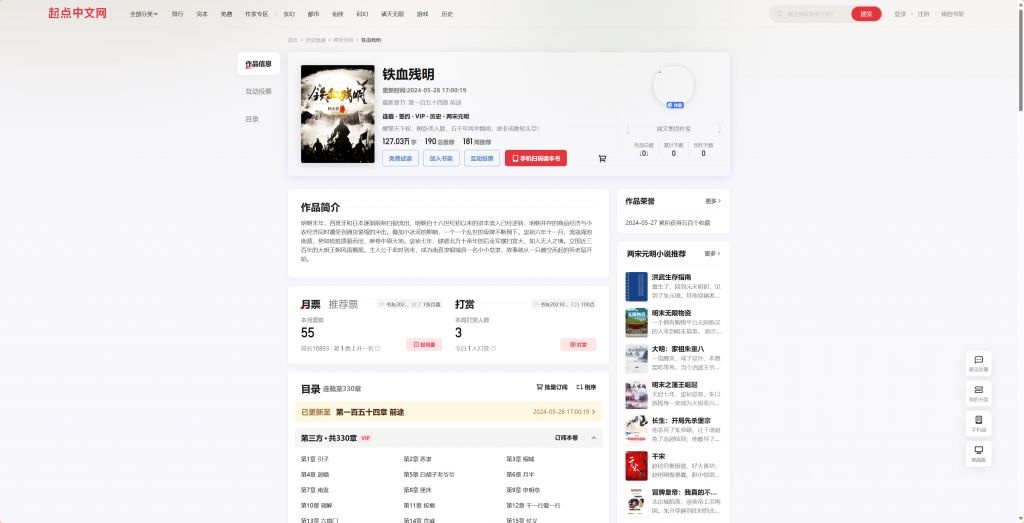Open the 第7章 chapter link
The width and height of the screenshot is (1024, 523).
[315, 490]
